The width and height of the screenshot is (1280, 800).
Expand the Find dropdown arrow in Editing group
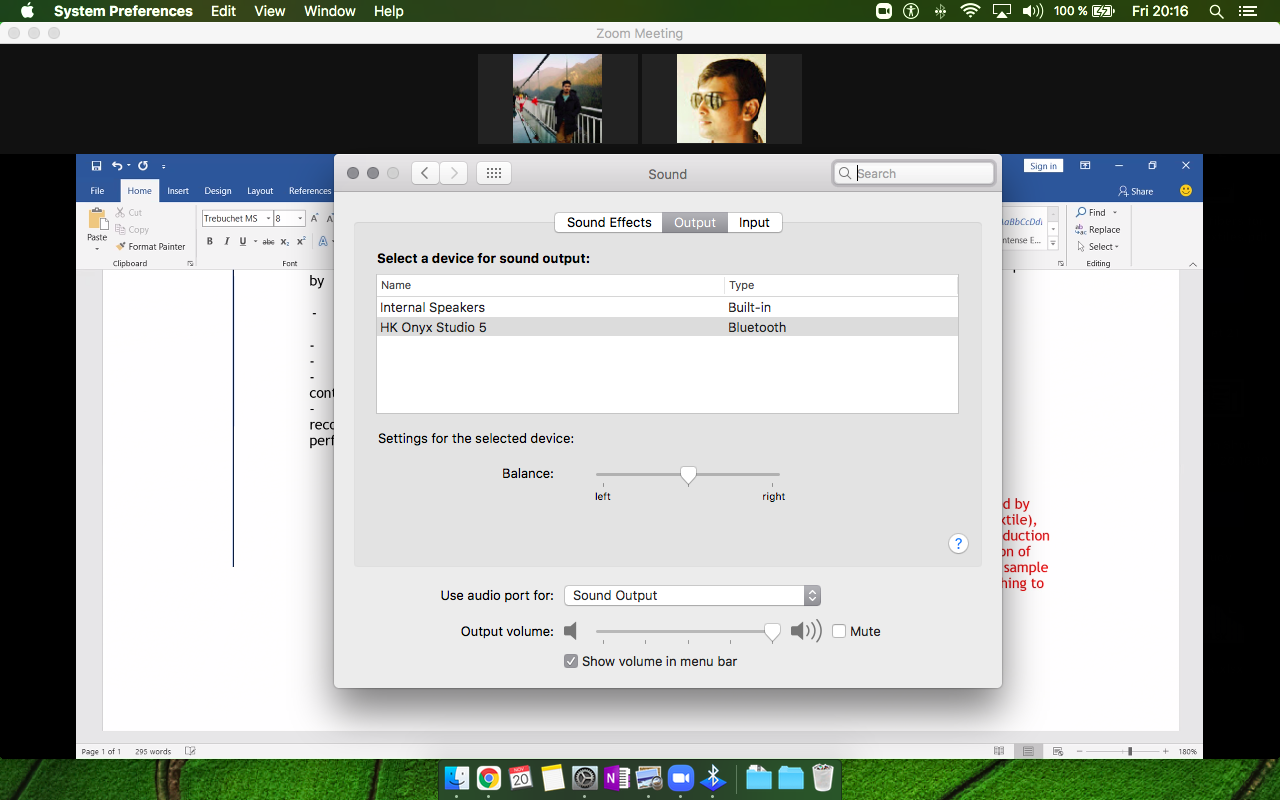pos(1115,212)
